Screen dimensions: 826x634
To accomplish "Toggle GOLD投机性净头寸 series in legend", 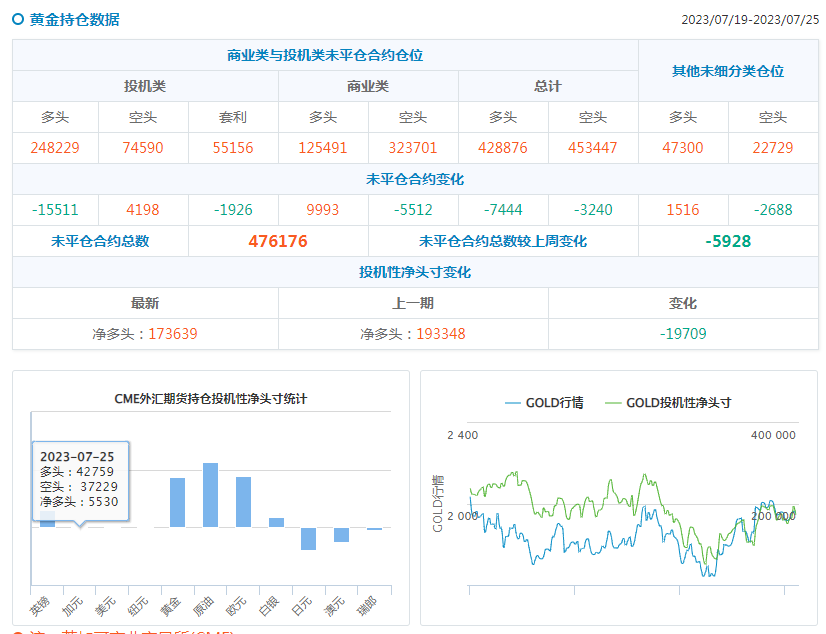I will click(x=668, y=403).
